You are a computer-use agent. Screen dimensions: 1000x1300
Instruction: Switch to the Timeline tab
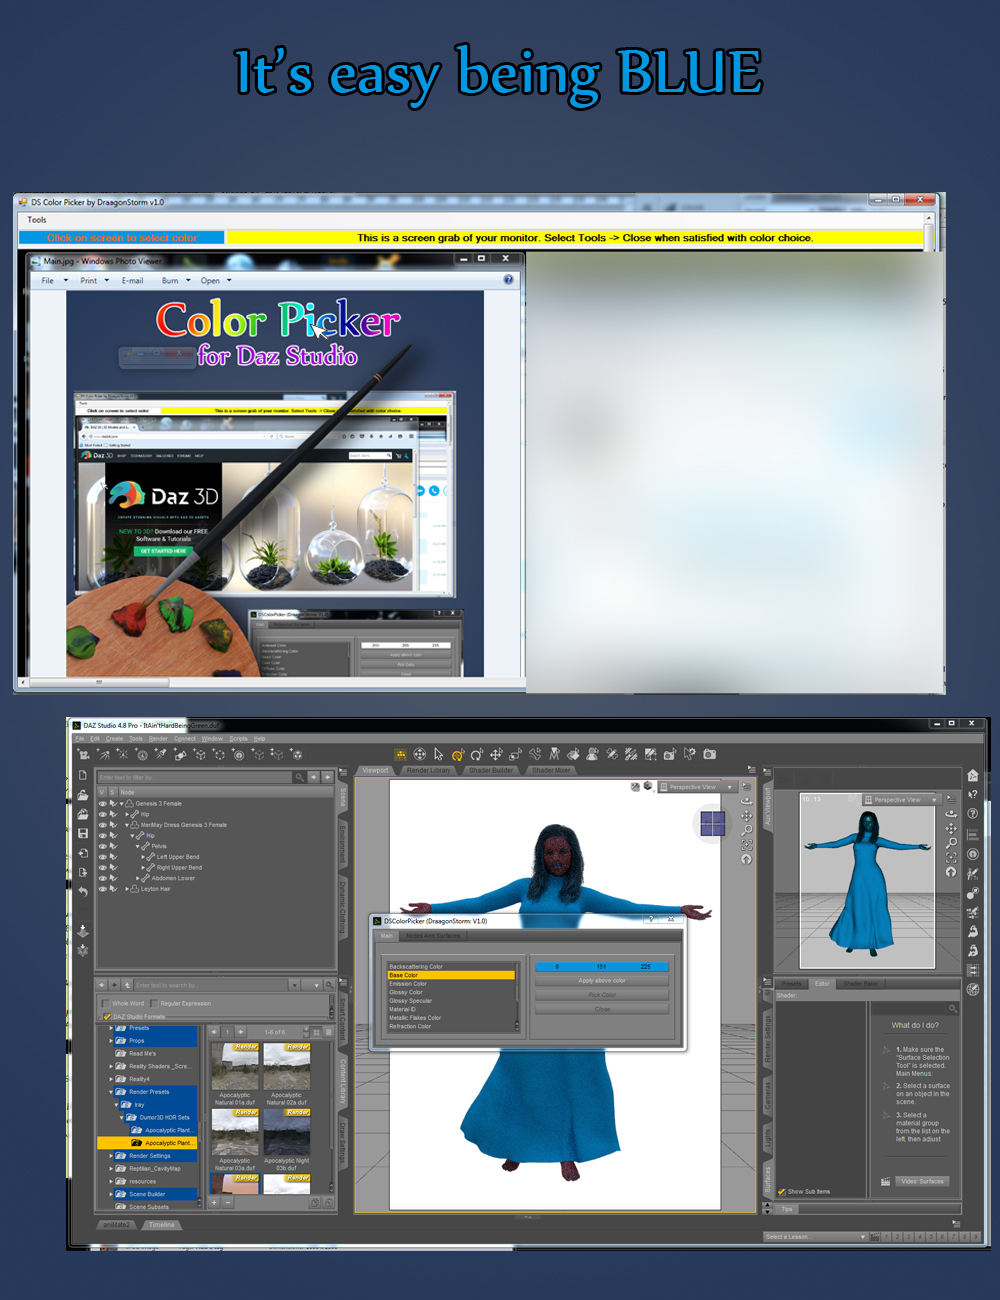coord(161,1225)
